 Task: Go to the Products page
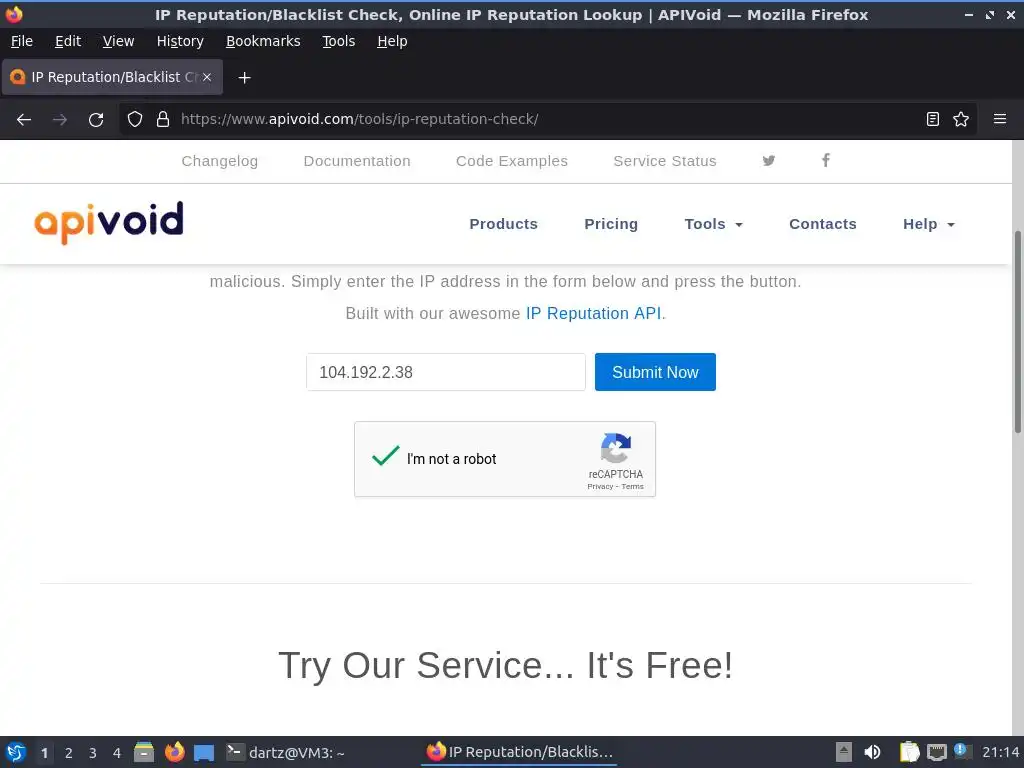[504, 224]
